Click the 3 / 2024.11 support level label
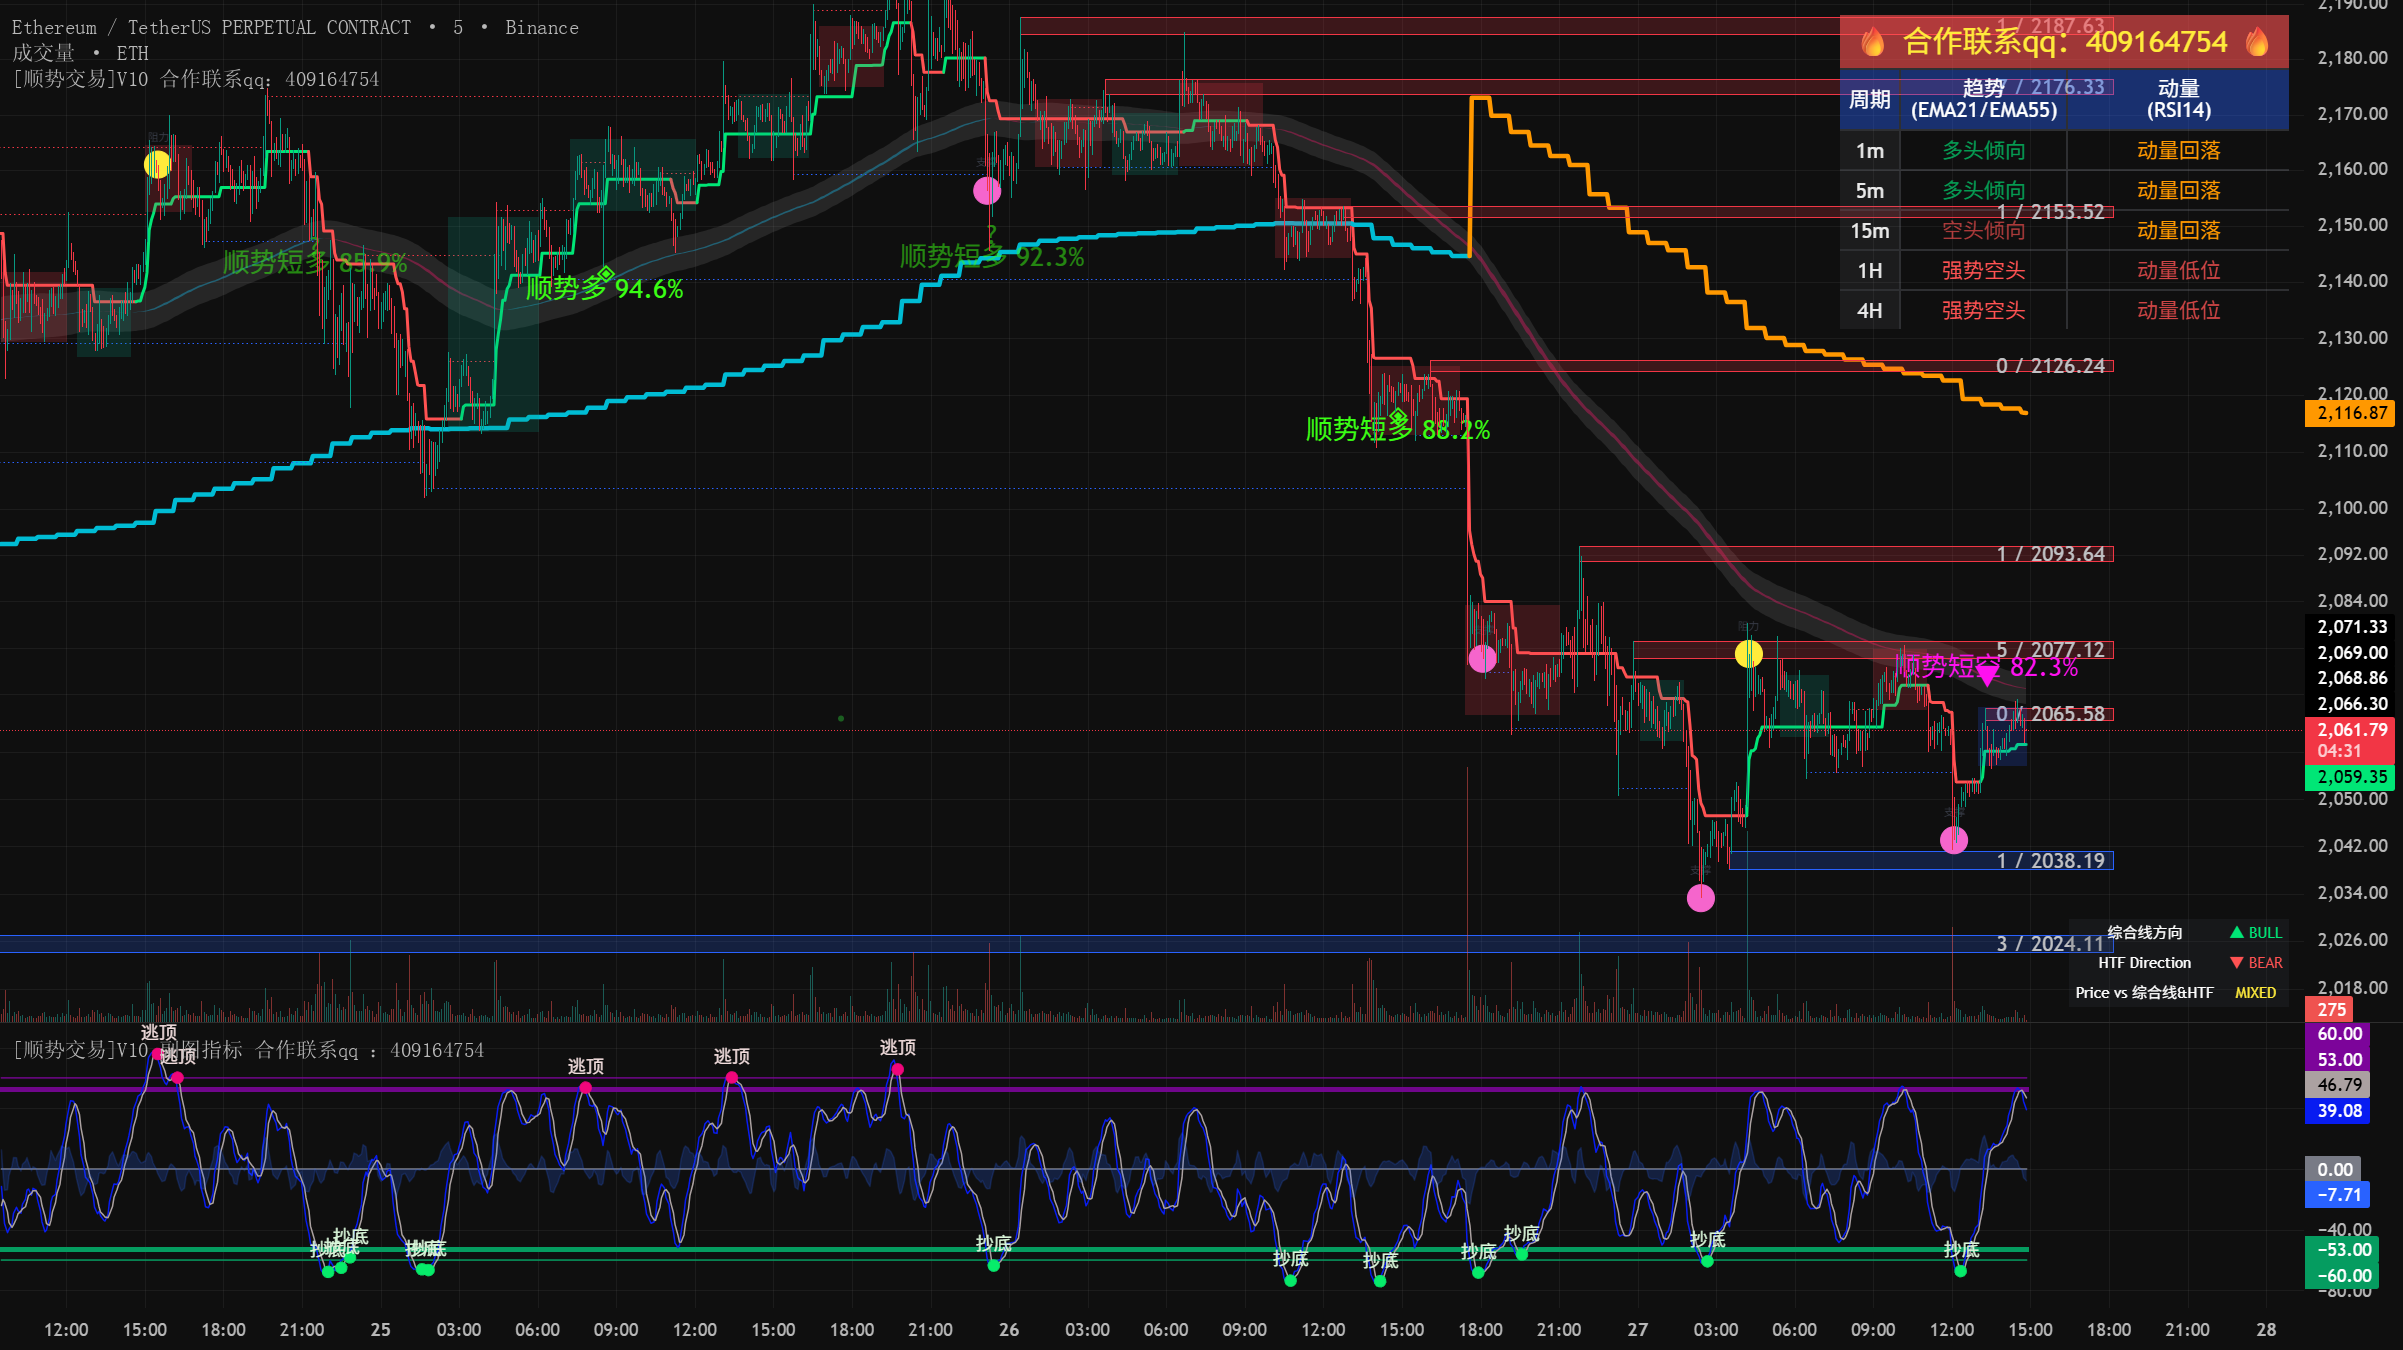2403x1350 pixels. click(2050, 944)
